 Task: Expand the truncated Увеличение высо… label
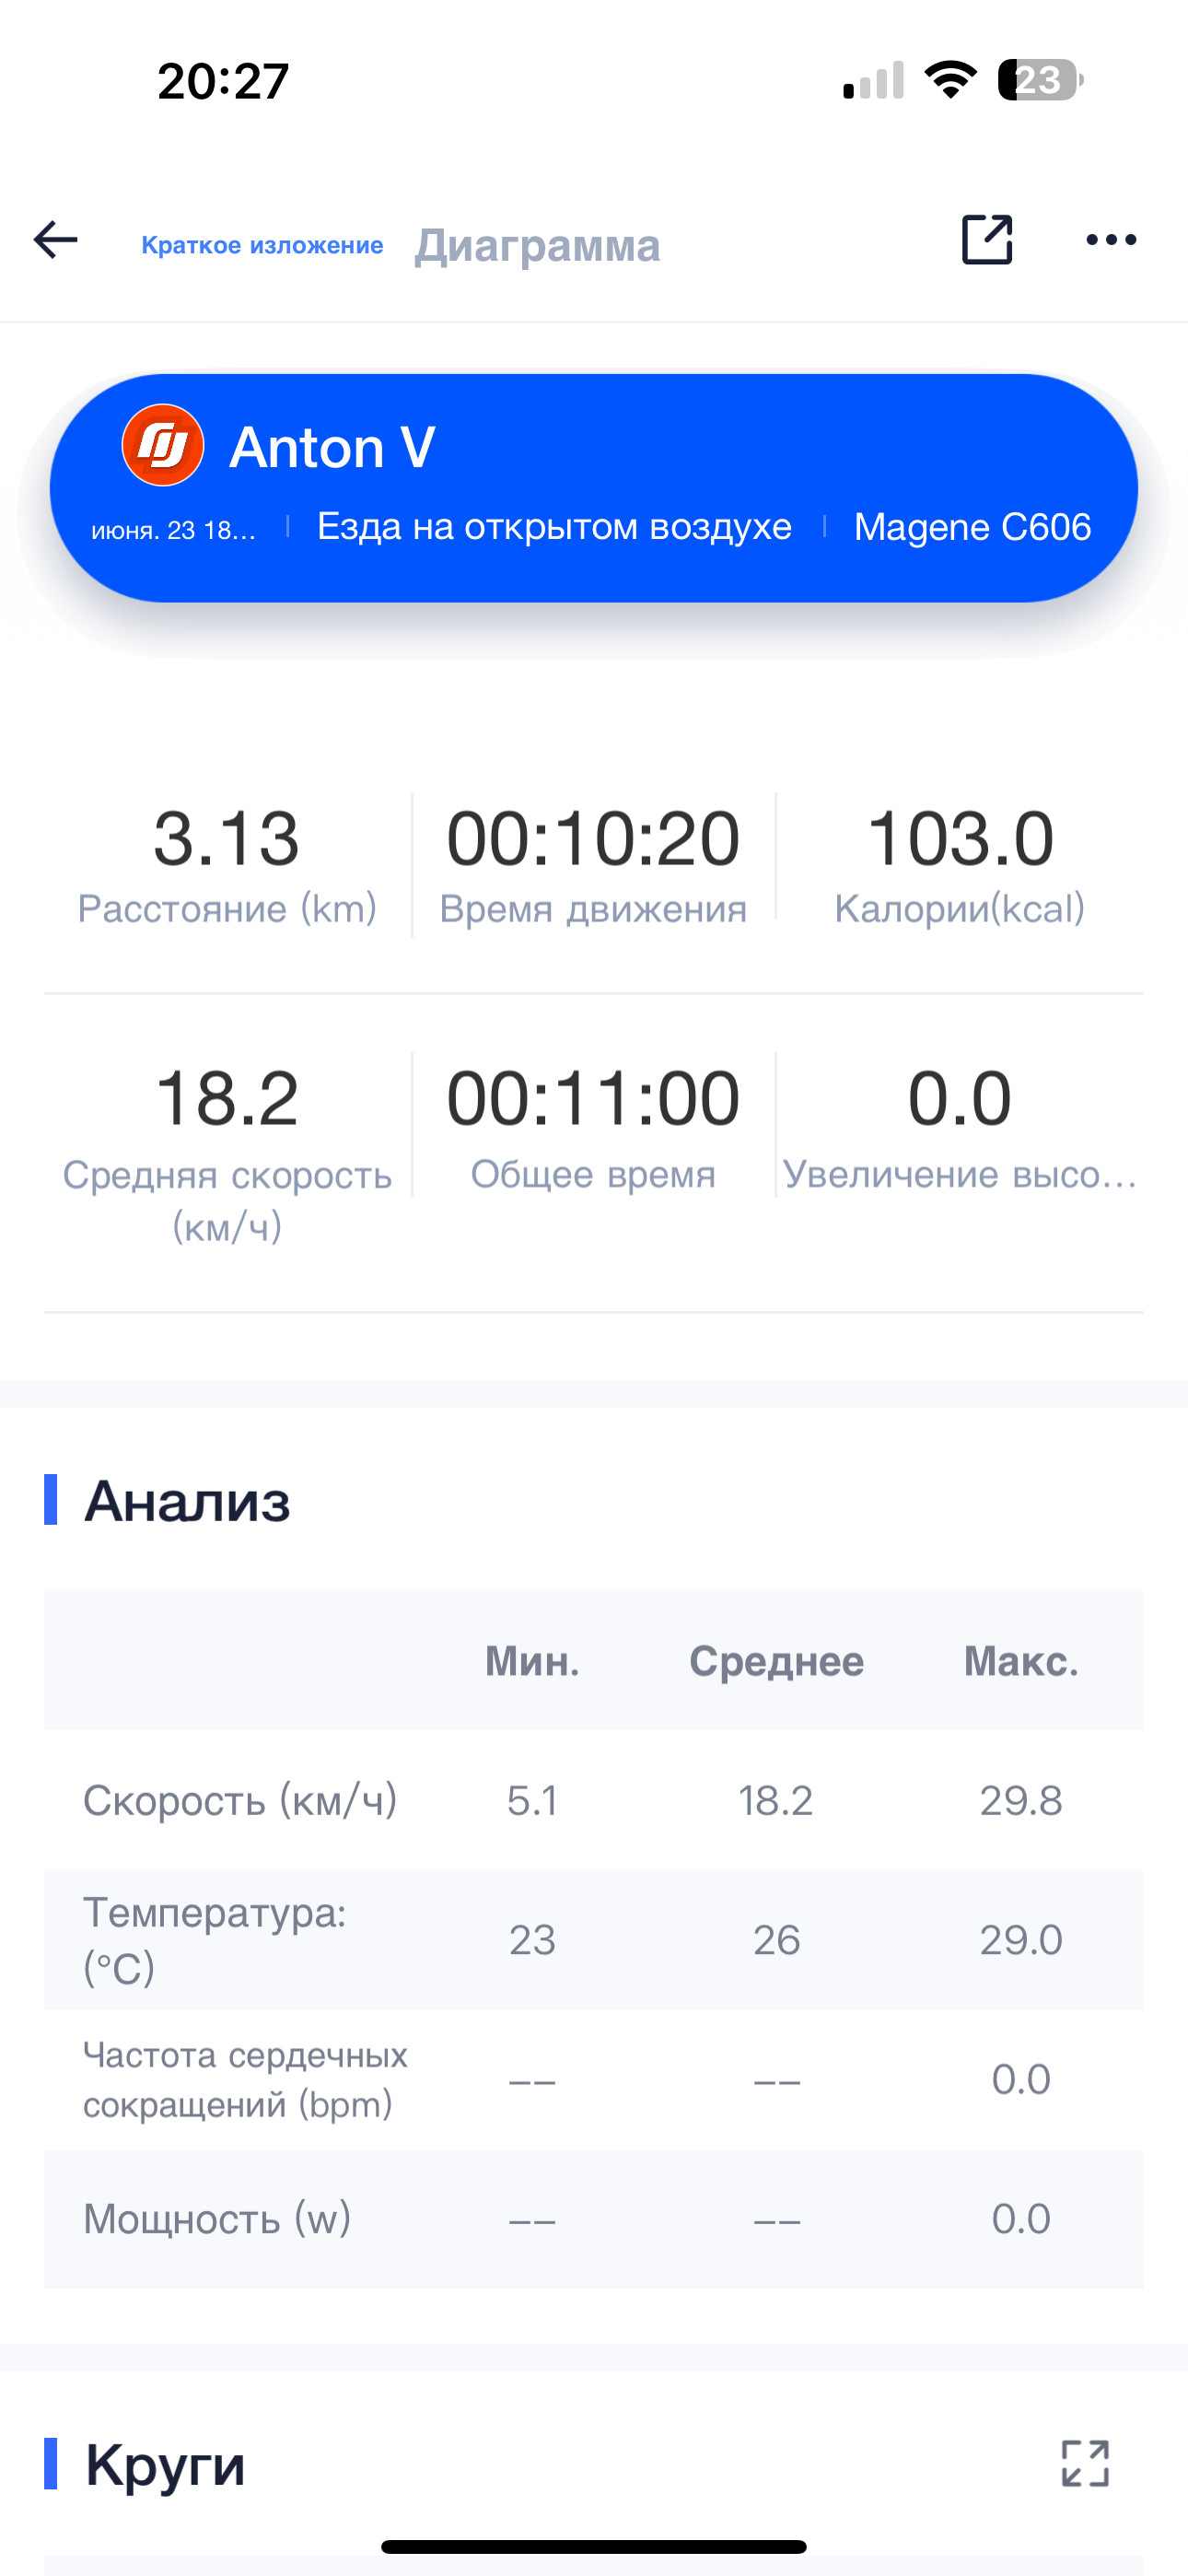(x=960, y=1174)
